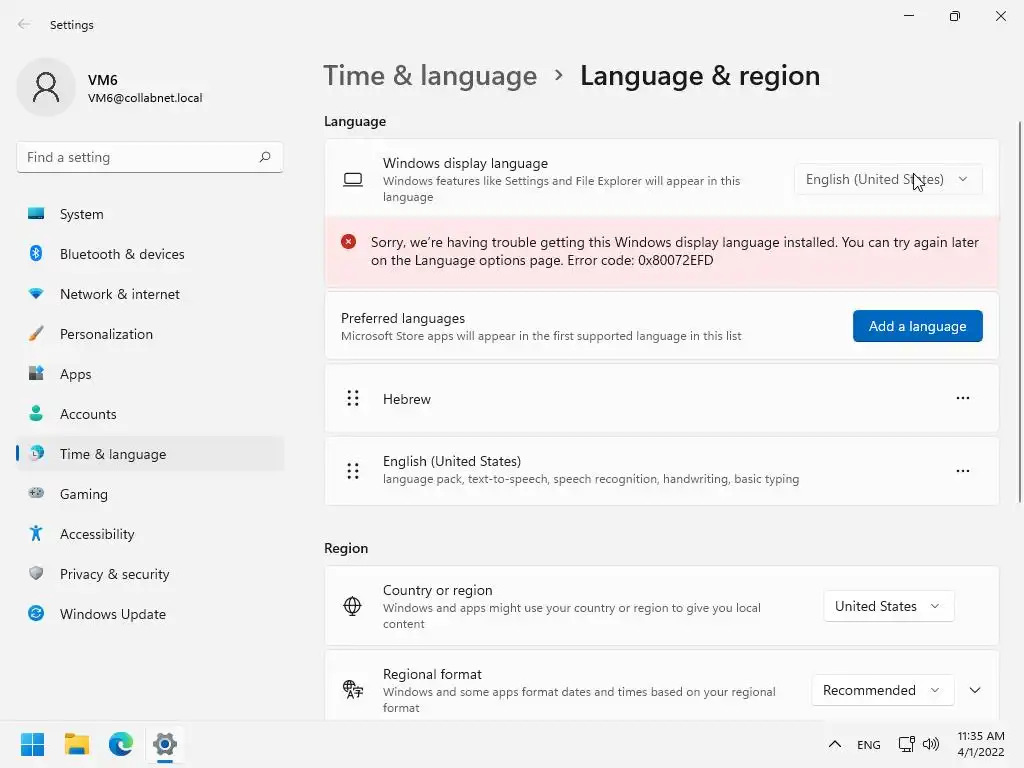This screenshot has width=1024, height=768.
Task: Open Gaming settings
Action: [150, 494]
